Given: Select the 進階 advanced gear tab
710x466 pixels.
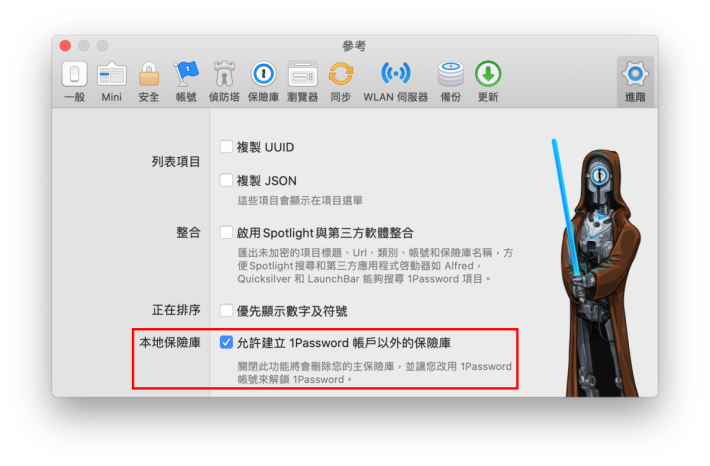Looking at the screenshot, I should coord(635,82).
